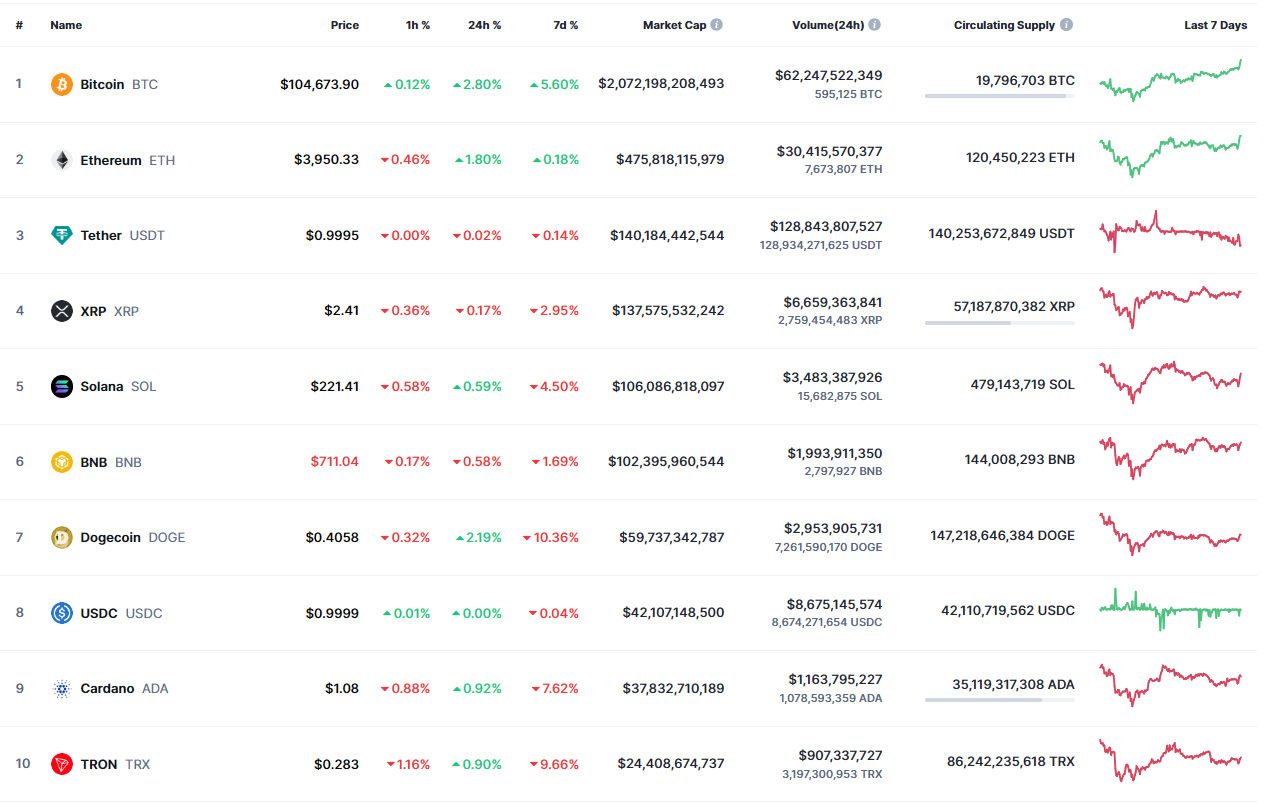The image size is (1264, 804).
Task: Click the Tether logo icon
Action: 62,236
